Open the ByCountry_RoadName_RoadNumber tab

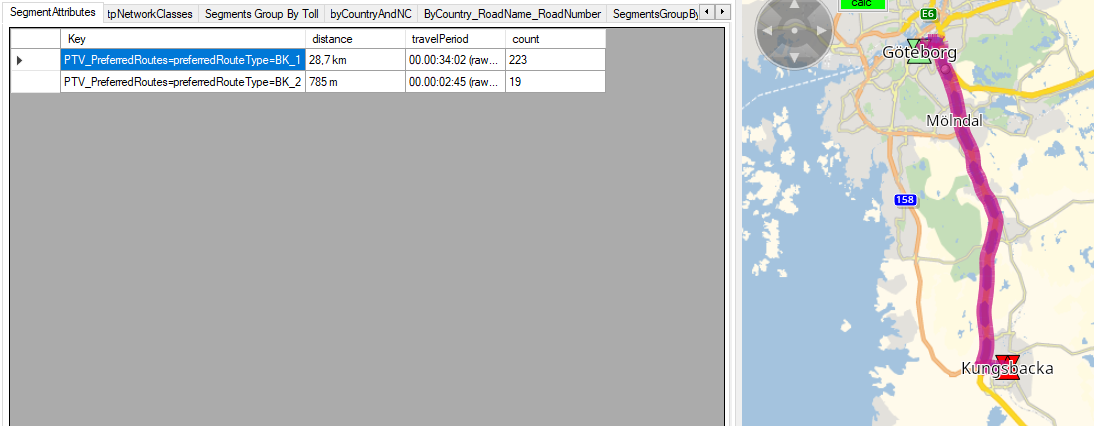512,14
